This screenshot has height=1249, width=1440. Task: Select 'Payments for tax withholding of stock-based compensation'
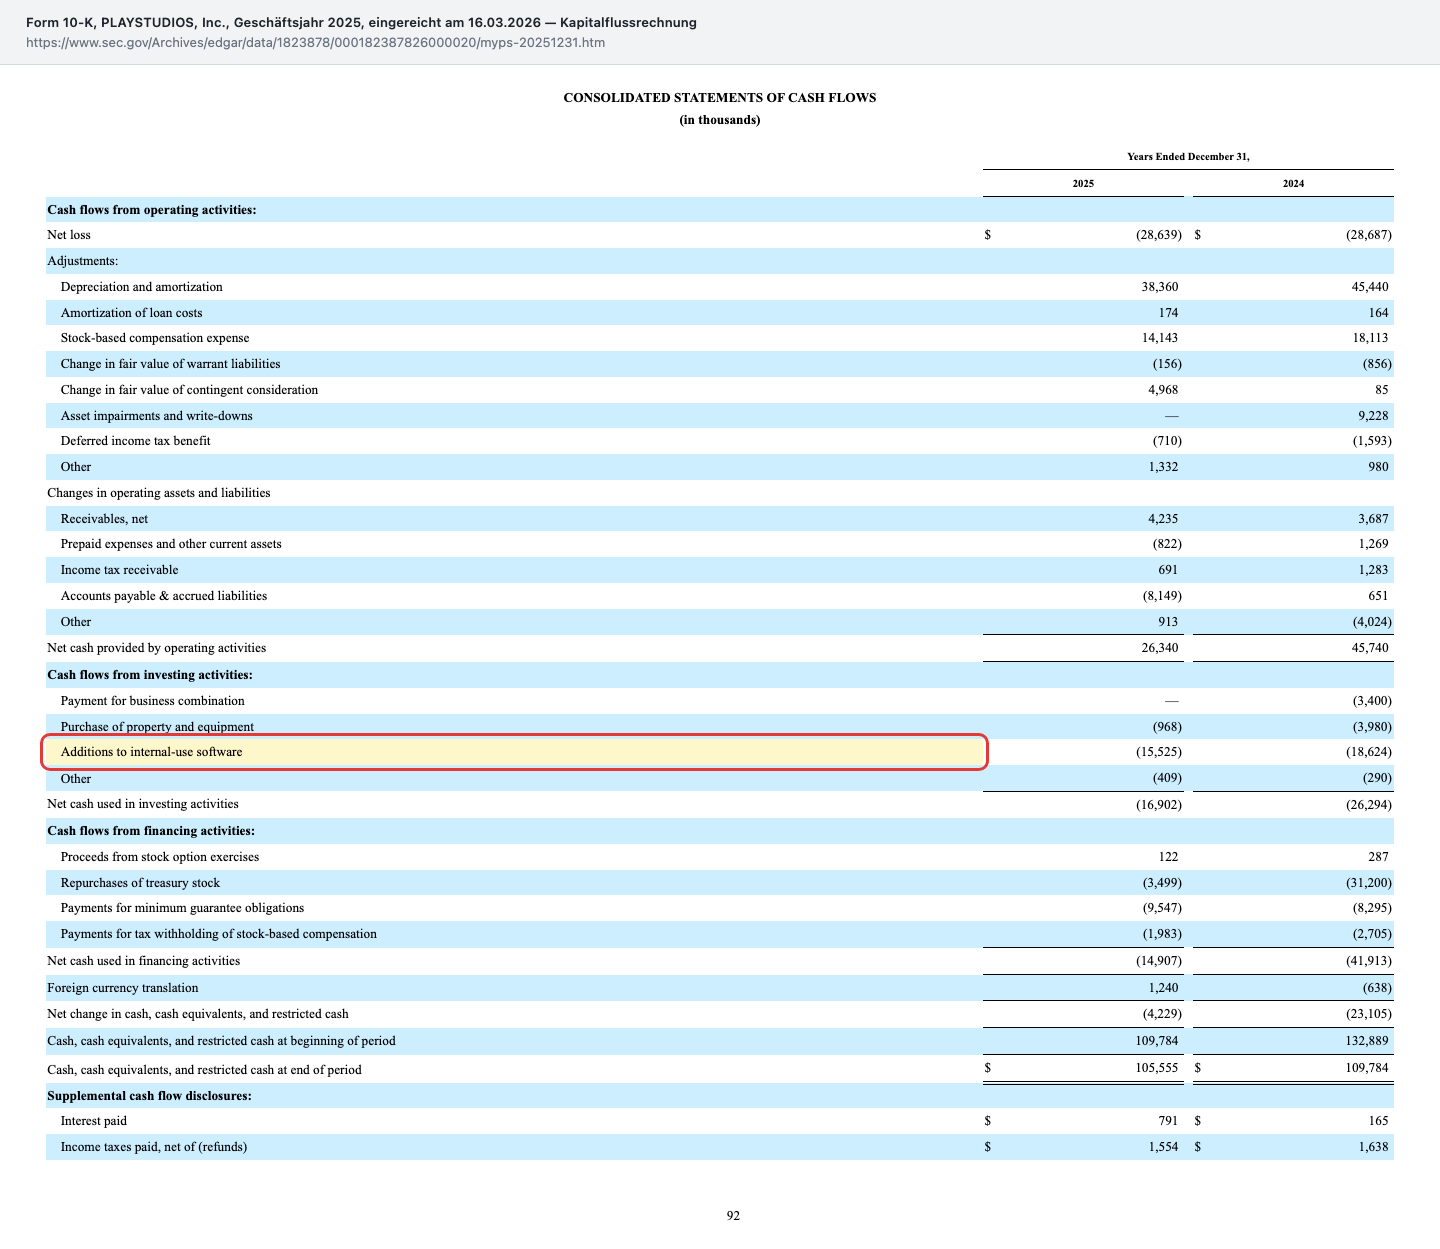219,934
